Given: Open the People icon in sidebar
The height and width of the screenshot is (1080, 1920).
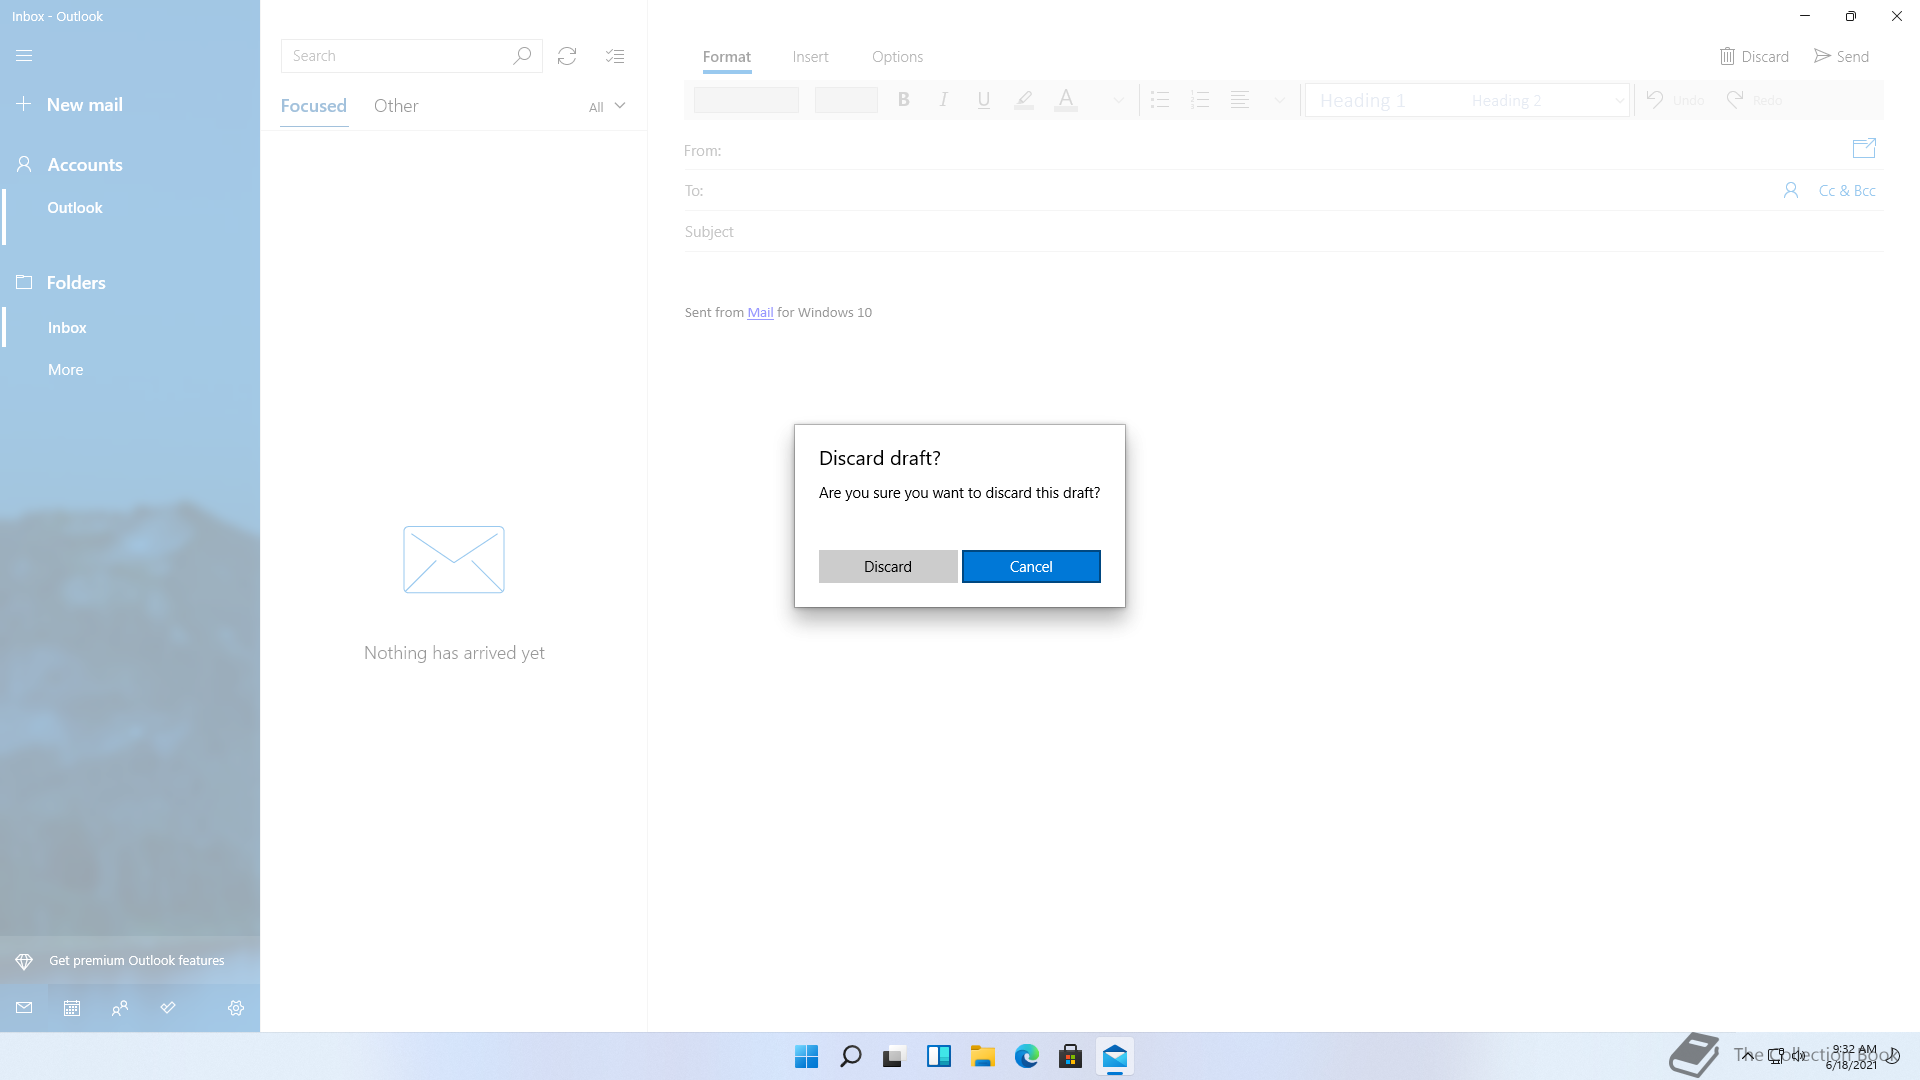Looking at the screenshot, I should coord(120,1008).
